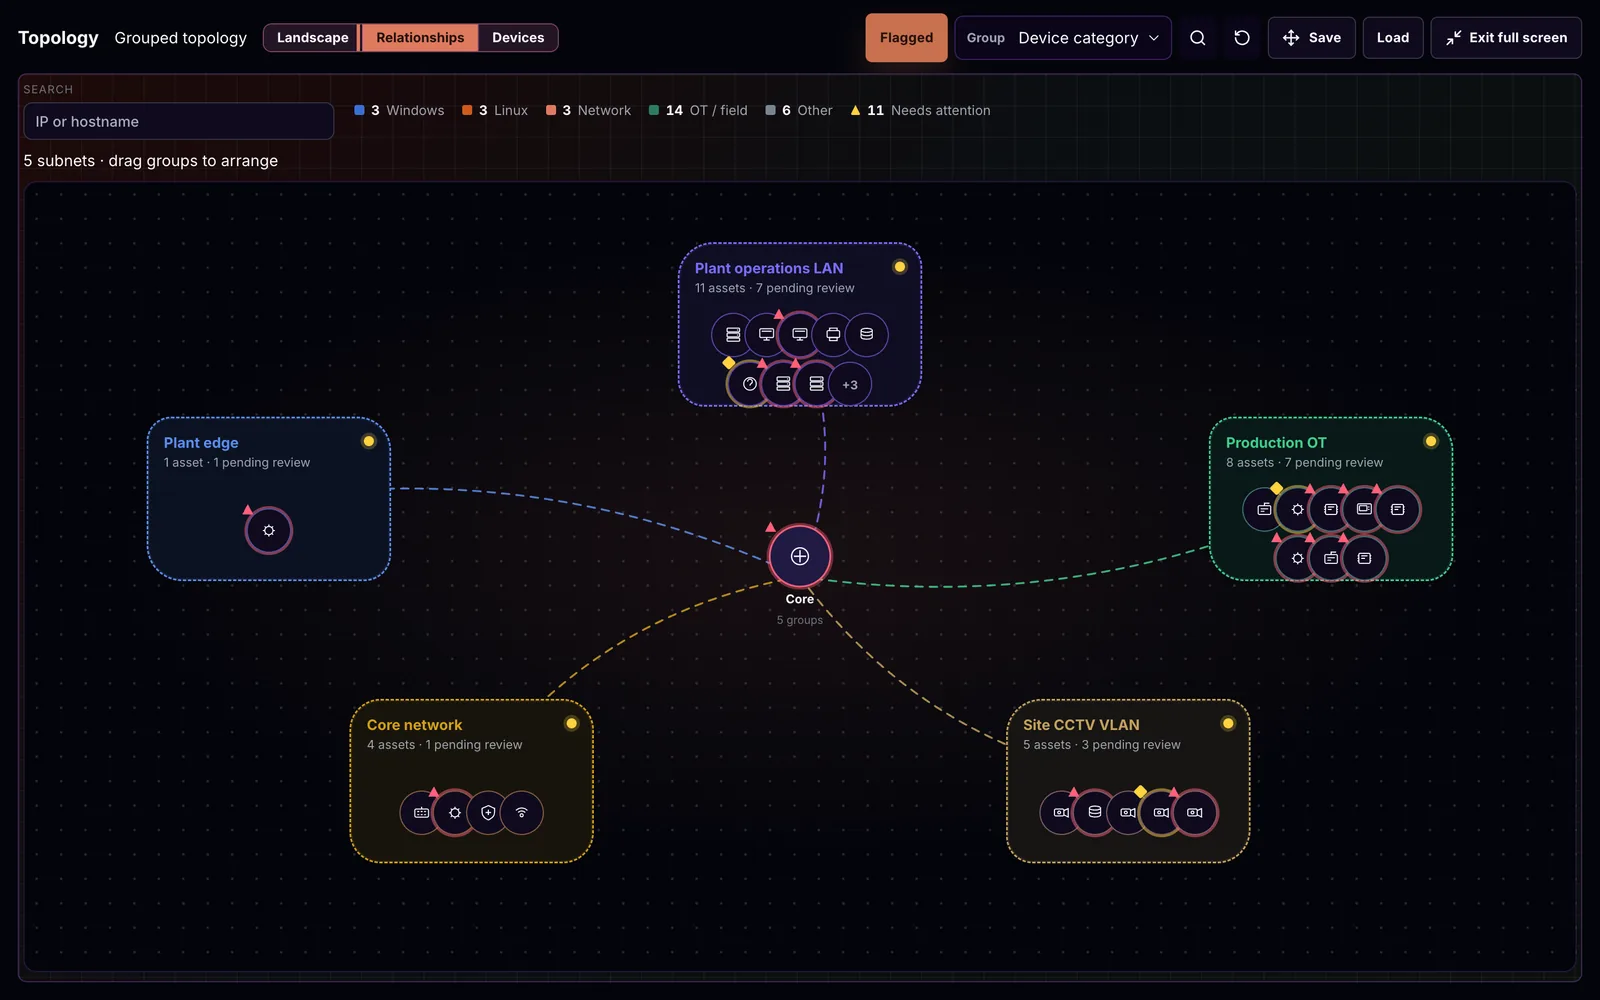
Task: Click the Load button
Action: click(x=1393, y=38)
